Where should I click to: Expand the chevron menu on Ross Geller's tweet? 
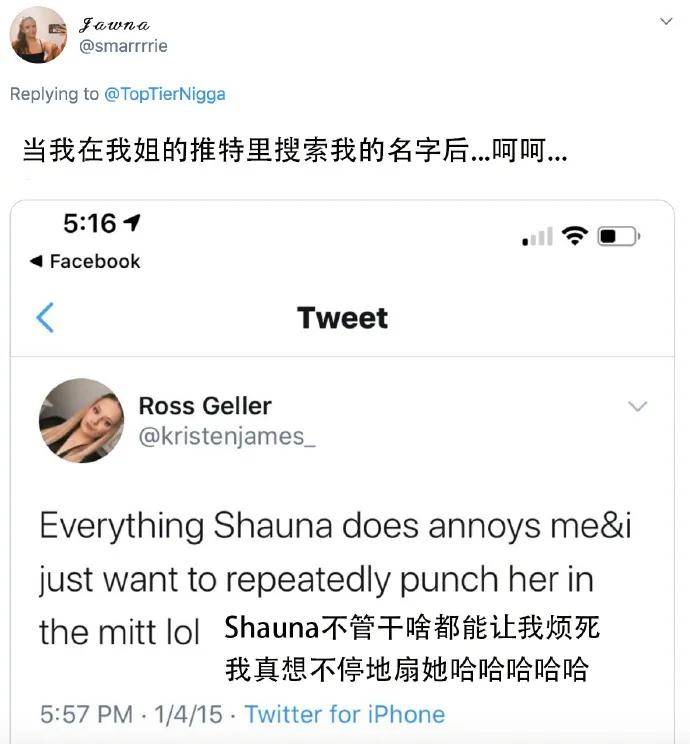click(637, 406)
